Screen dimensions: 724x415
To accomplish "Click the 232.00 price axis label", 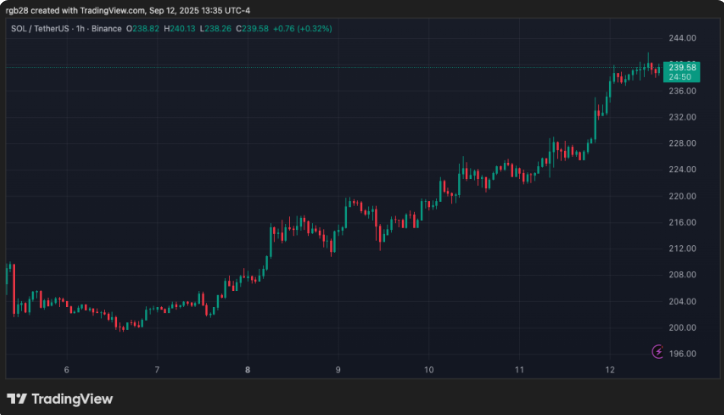I will click(x=683, y=117).
